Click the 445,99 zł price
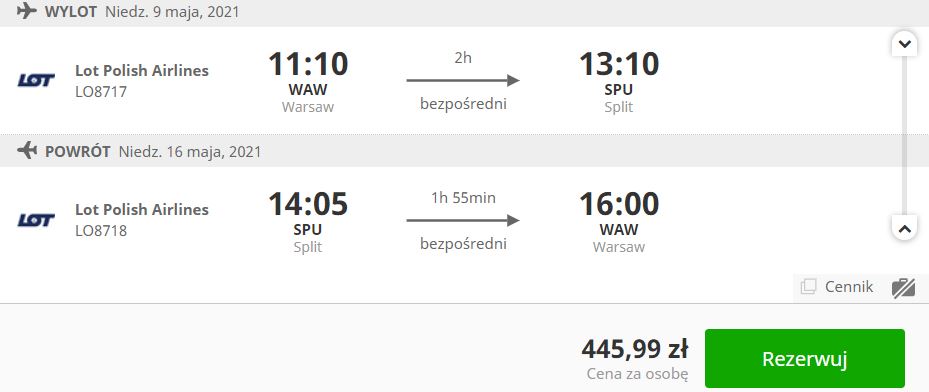Image resolution: width=929 pixels, height=392 pixels. click(635, 349)
